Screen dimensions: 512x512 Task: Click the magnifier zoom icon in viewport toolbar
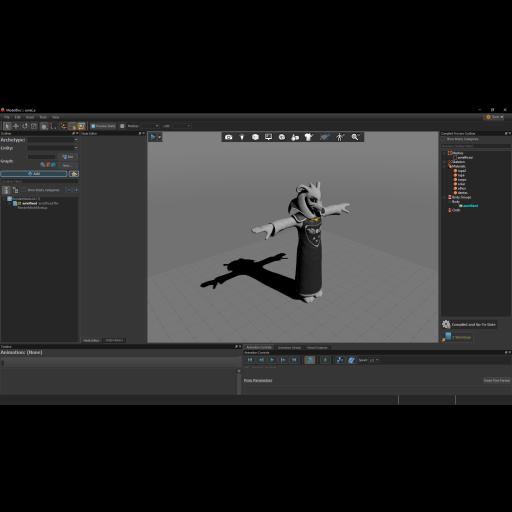point(355,137)
